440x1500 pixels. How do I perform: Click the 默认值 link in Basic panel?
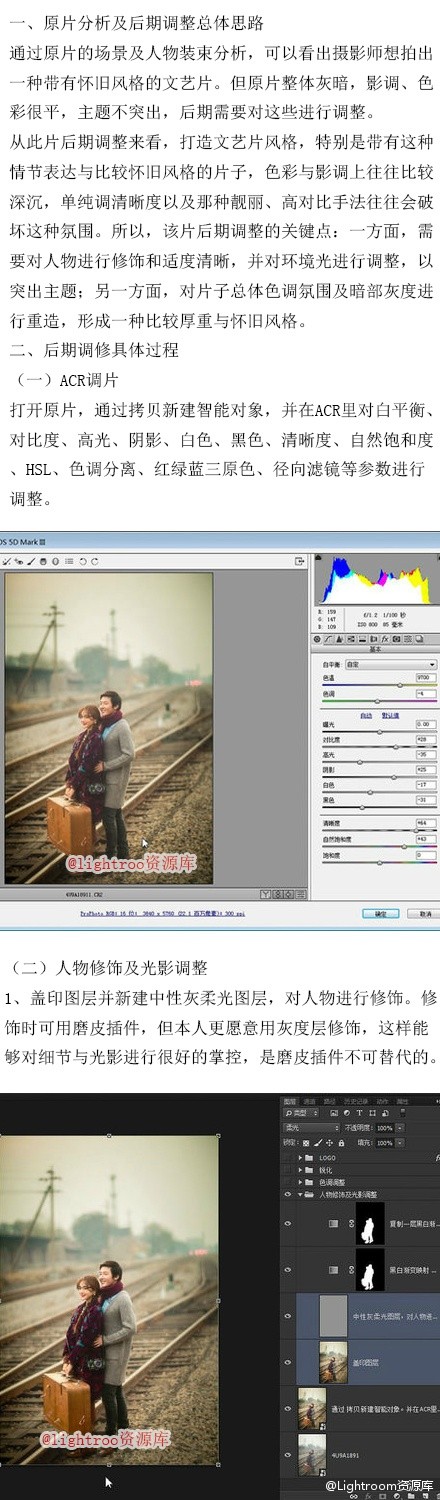(391, 715)
